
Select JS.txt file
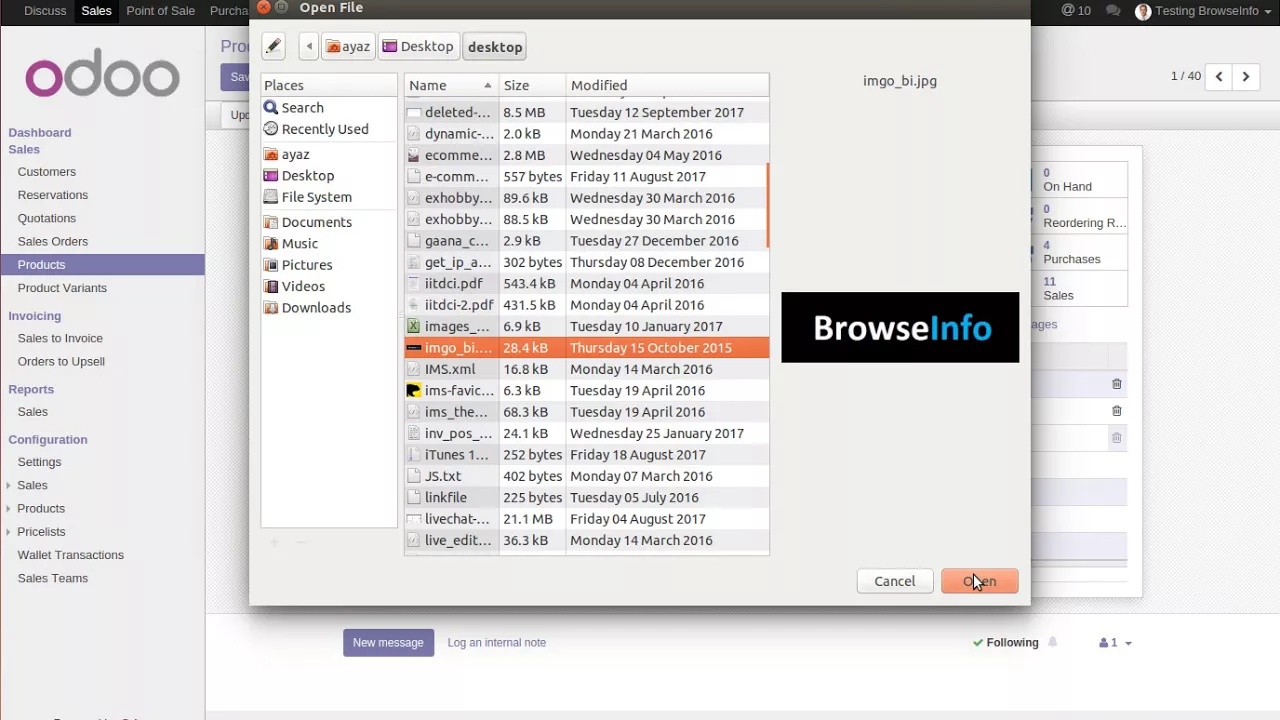click(586, 476)
